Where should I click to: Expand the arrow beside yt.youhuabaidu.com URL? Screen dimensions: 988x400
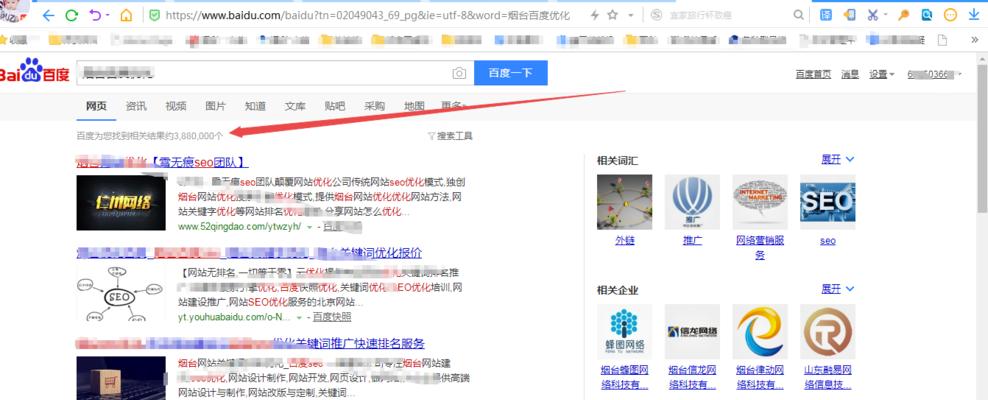point(299,317)
